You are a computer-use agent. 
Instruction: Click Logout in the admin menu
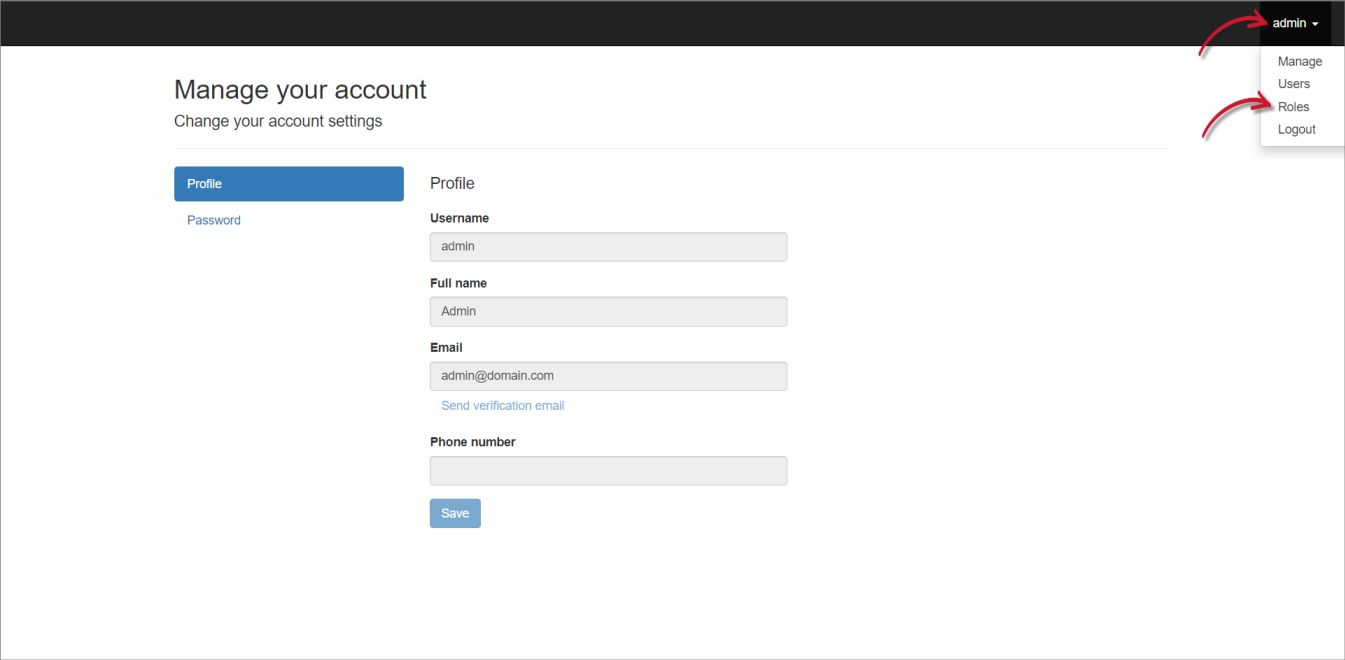click(1296, 129)
